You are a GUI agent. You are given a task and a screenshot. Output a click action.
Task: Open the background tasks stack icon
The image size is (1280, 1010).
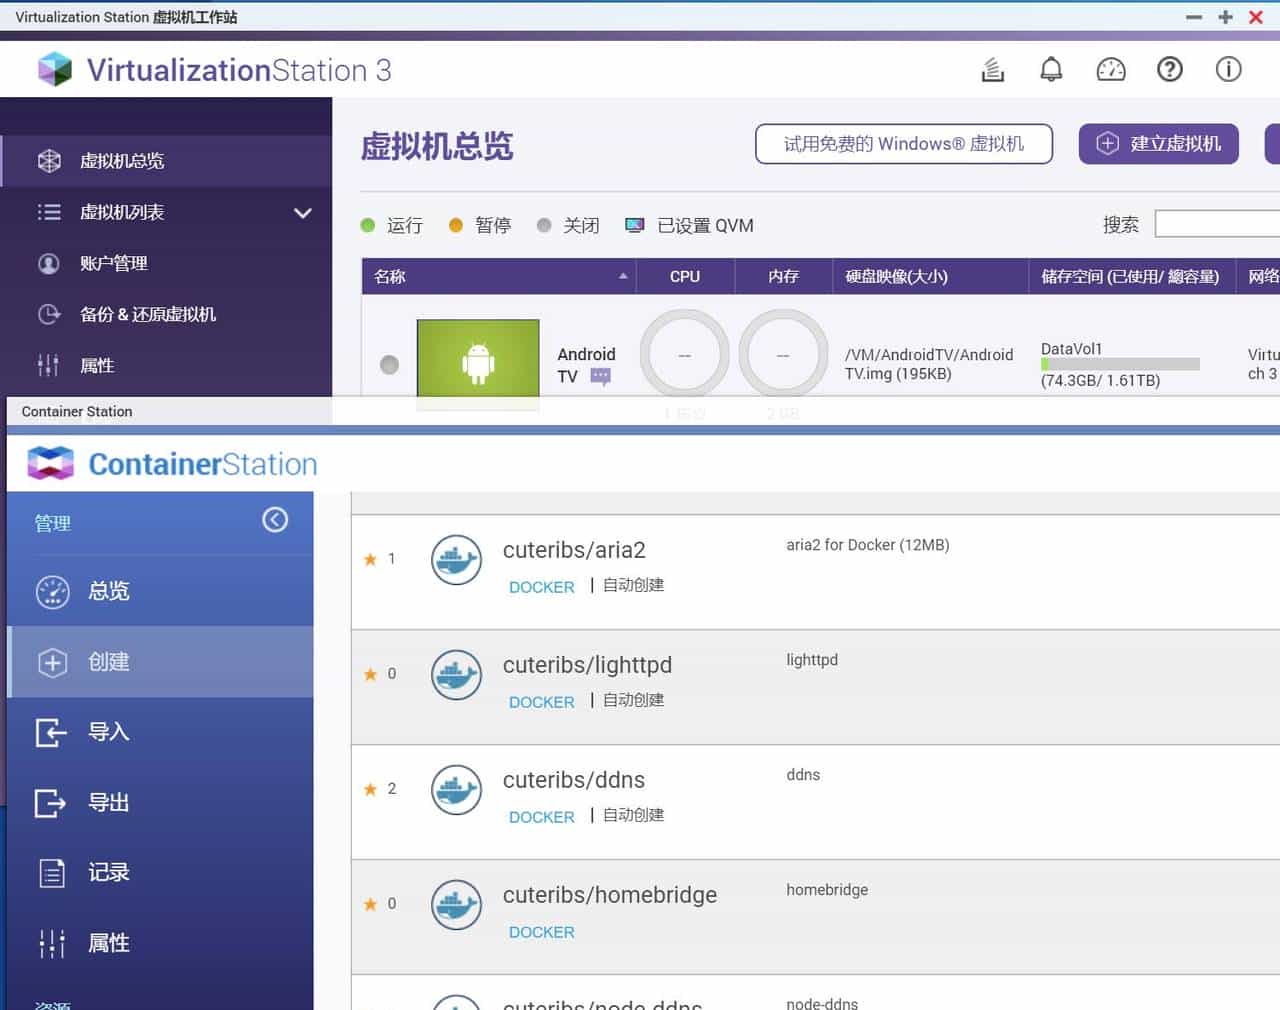pyautogui.click(x=992, y=69)
